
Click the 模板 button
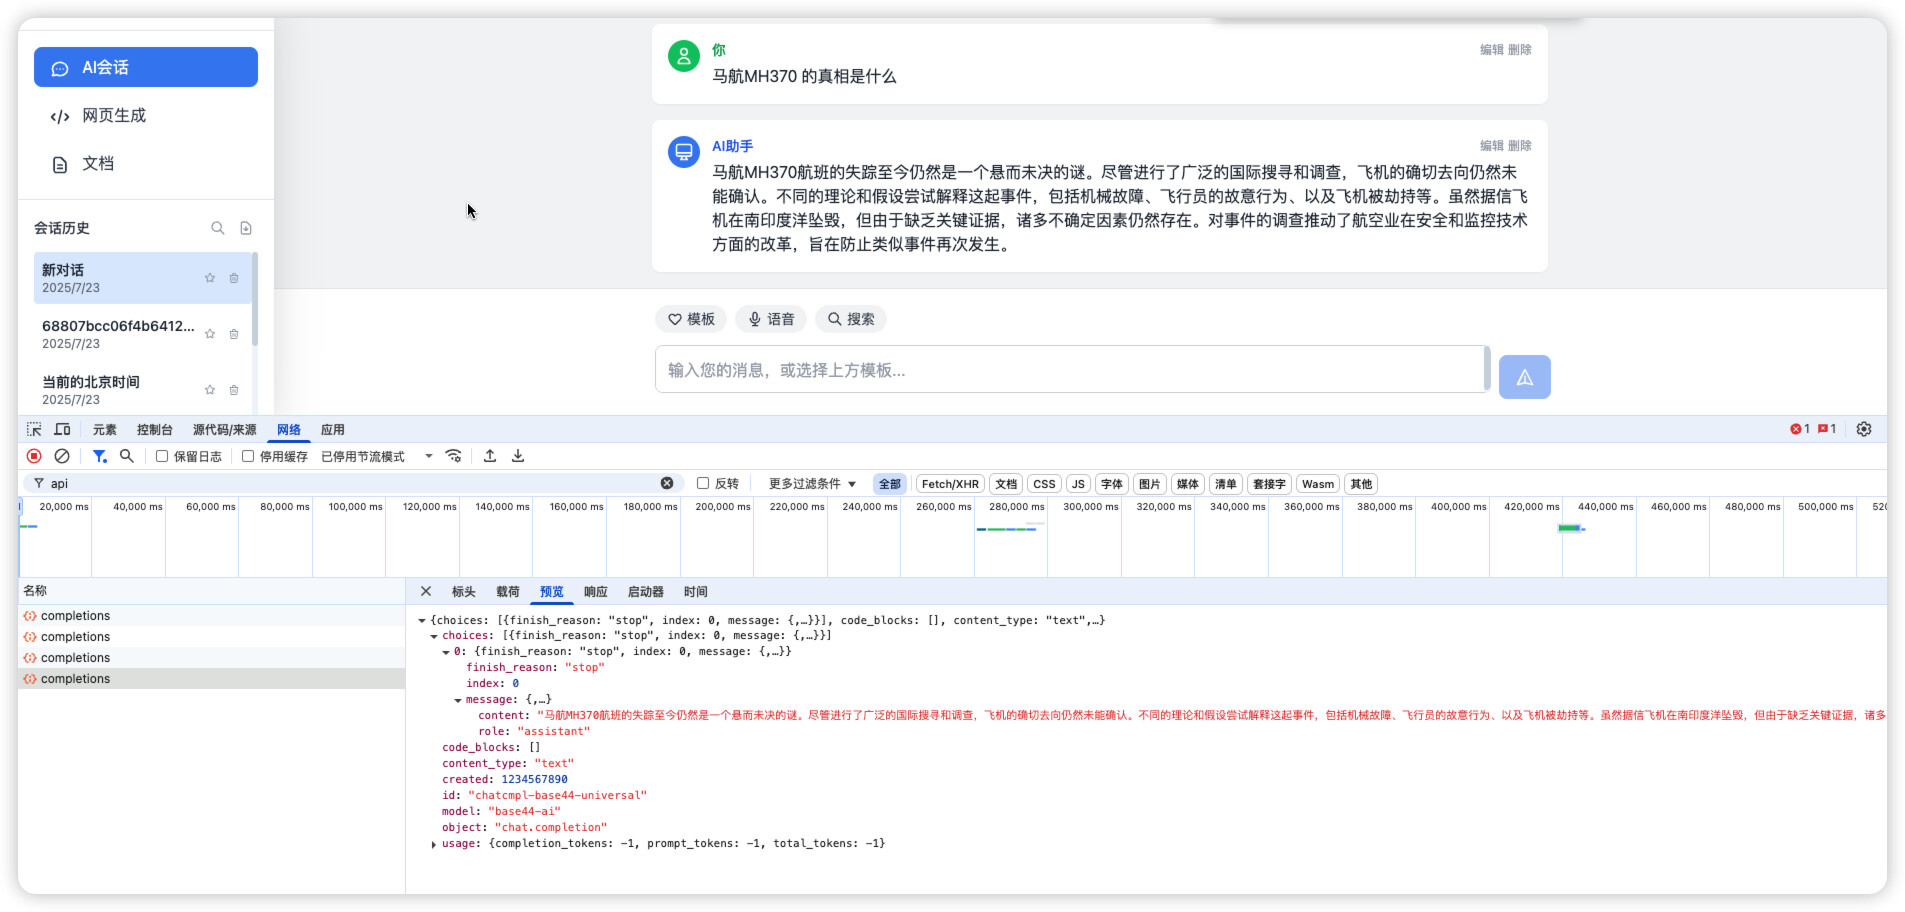691,319
